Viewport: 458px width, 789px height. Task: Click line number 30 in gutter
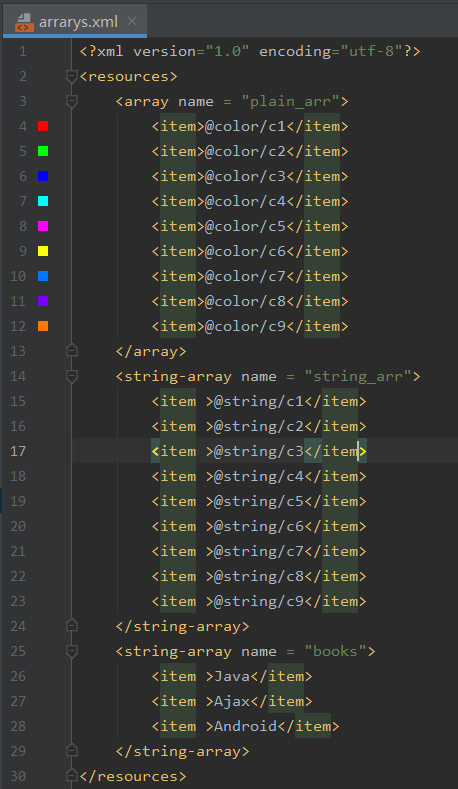click(x=18, y=776)
